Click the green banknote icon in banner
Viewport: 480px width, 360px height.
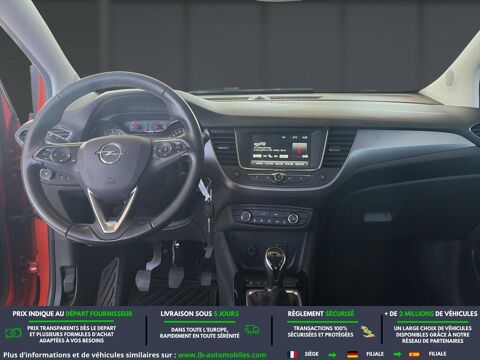click(x=14, y=333)
